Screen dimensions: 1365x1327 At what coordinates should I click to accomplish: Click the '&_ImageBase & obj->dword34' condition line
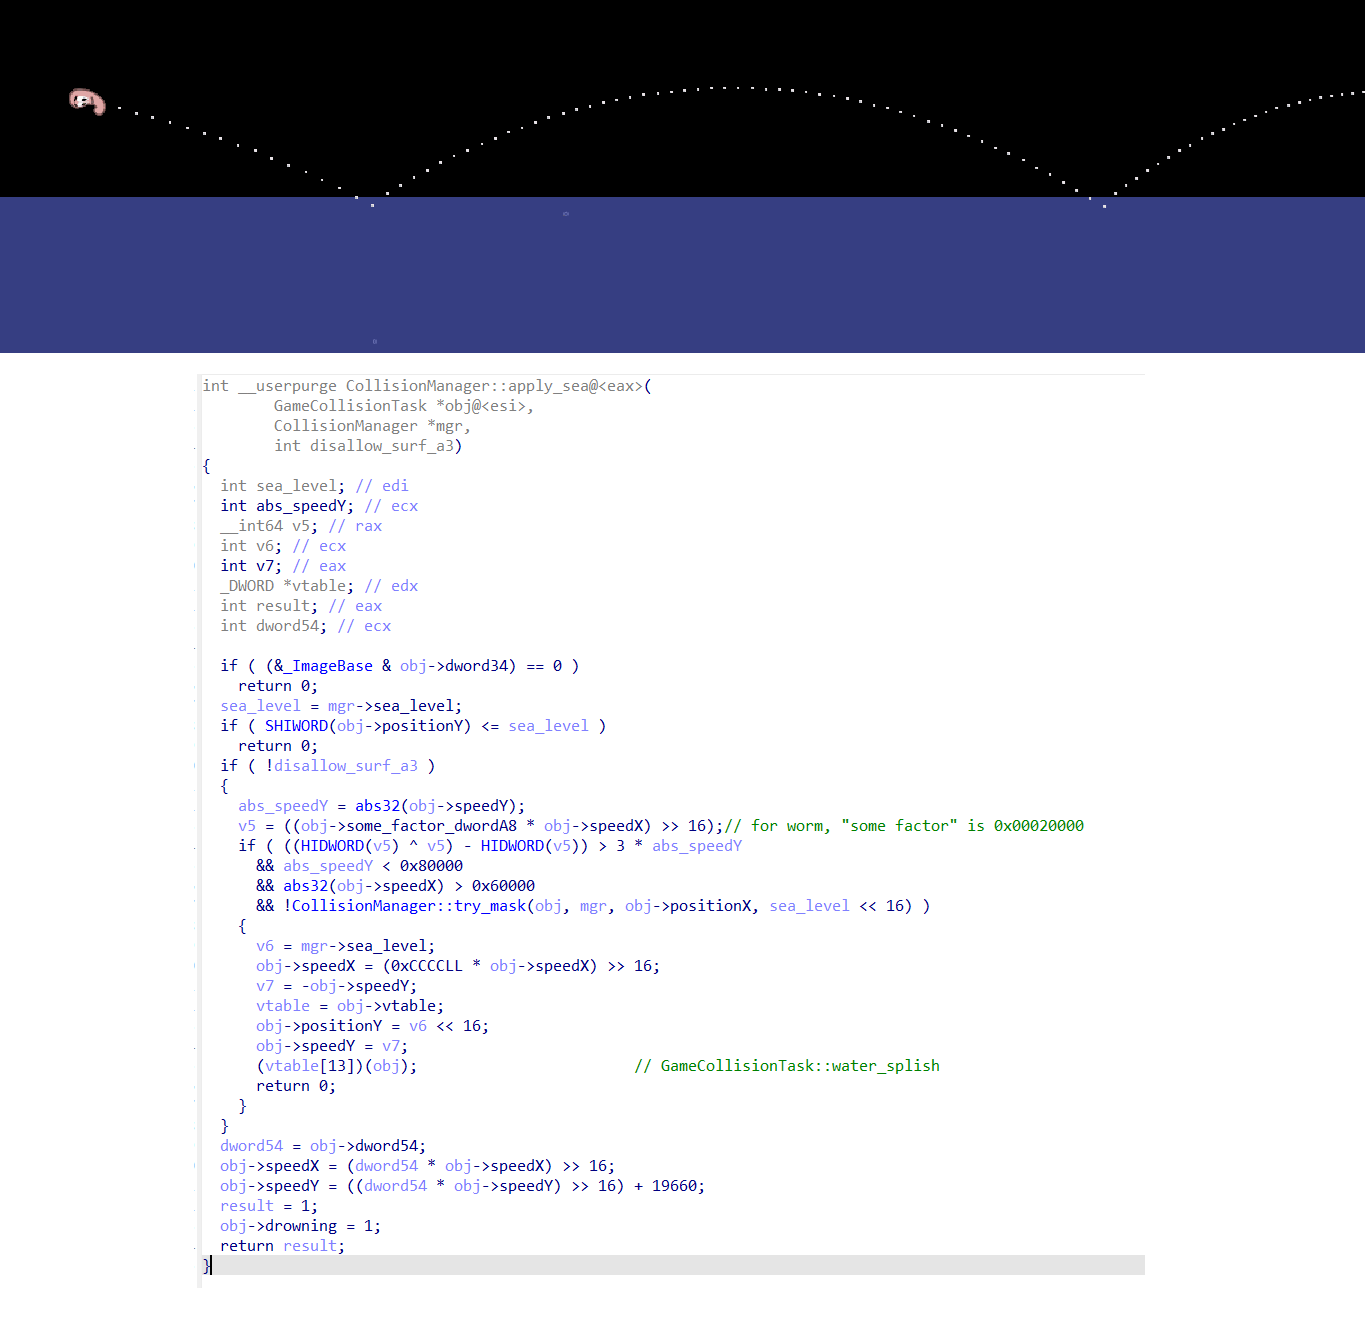pyautogui.click(x=400, y=666)
